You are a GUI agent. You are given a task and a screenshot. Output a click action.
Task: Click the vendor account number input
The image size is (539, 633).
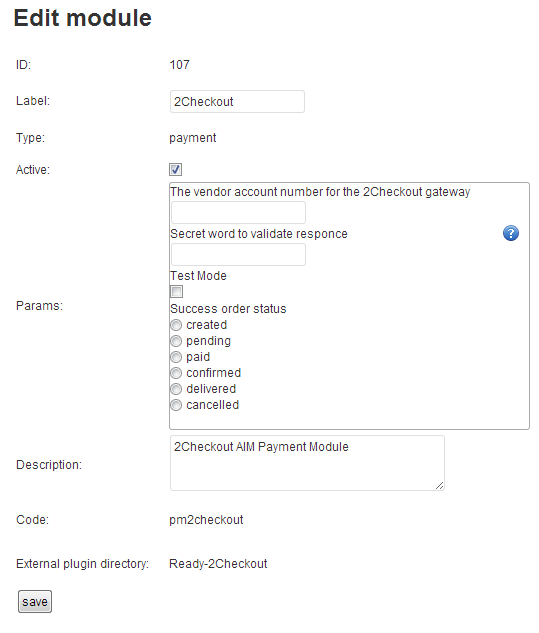238,212
